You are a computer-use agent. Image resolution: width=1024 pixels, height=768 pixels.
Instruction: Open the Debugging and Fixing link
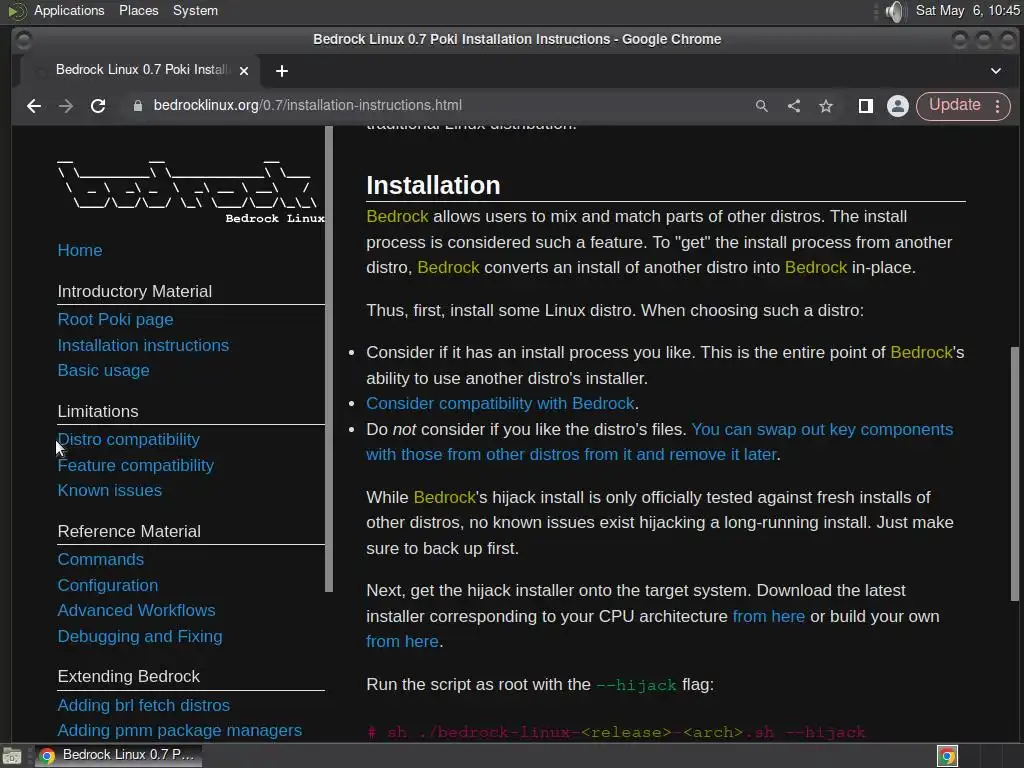[x=140, y=636]
